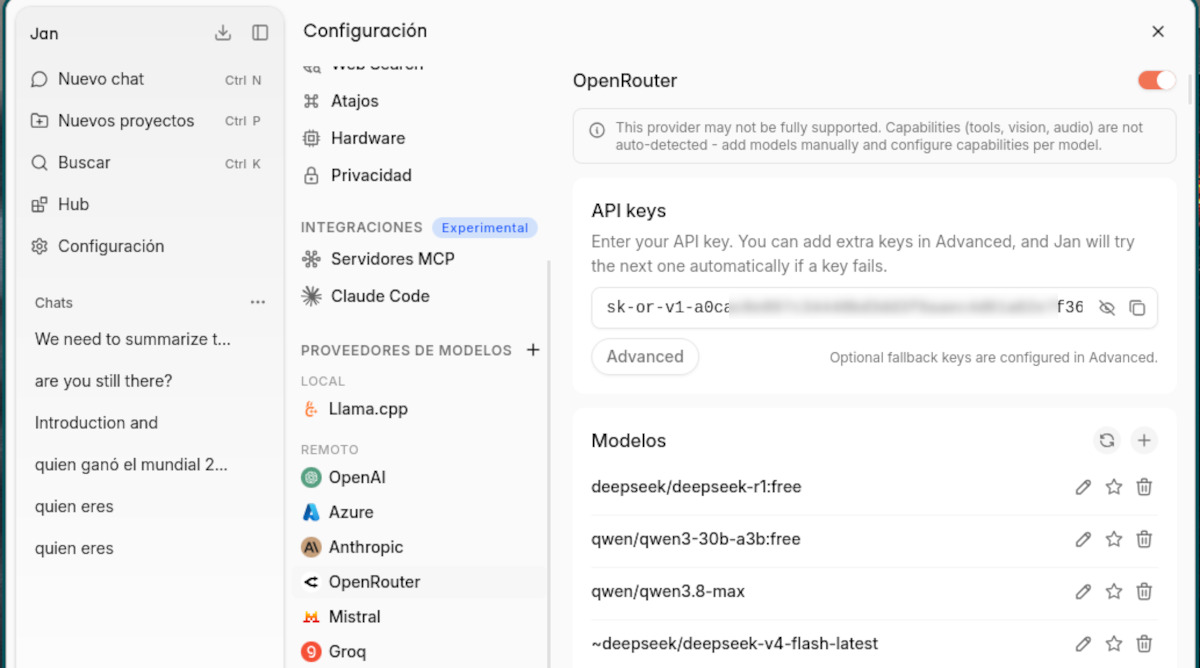This screenshot has height=668, width=1200.
Task: Refresh the Modelos list
Action: pos(1107,440)
